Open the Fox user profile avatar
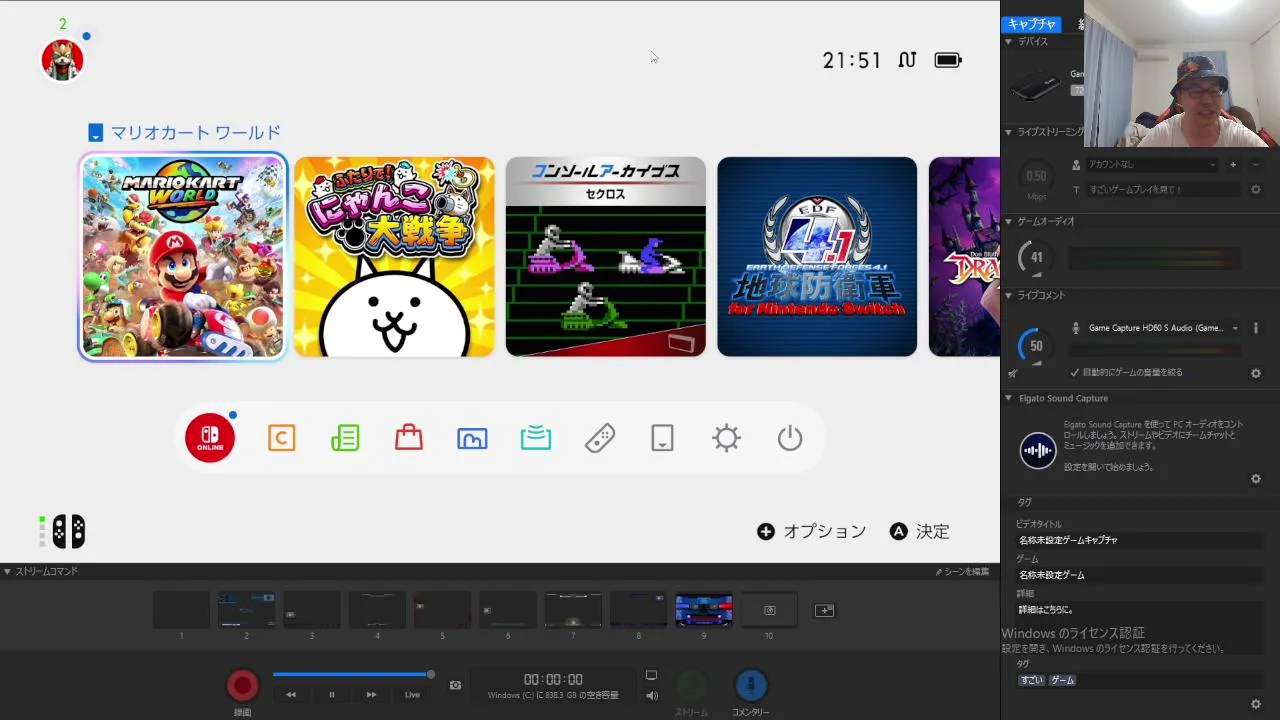 [x=62, y=60]
